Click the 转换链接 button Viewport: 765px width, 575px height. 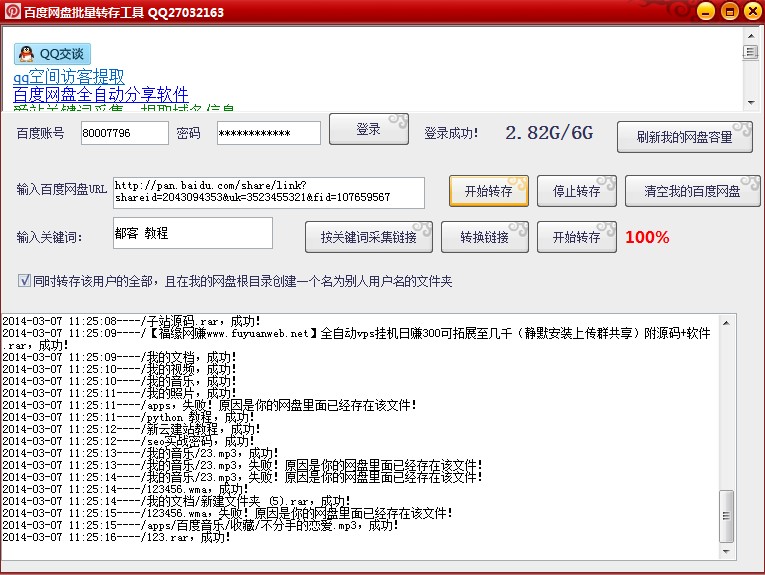pyautogui.click(x=484, y=237)
